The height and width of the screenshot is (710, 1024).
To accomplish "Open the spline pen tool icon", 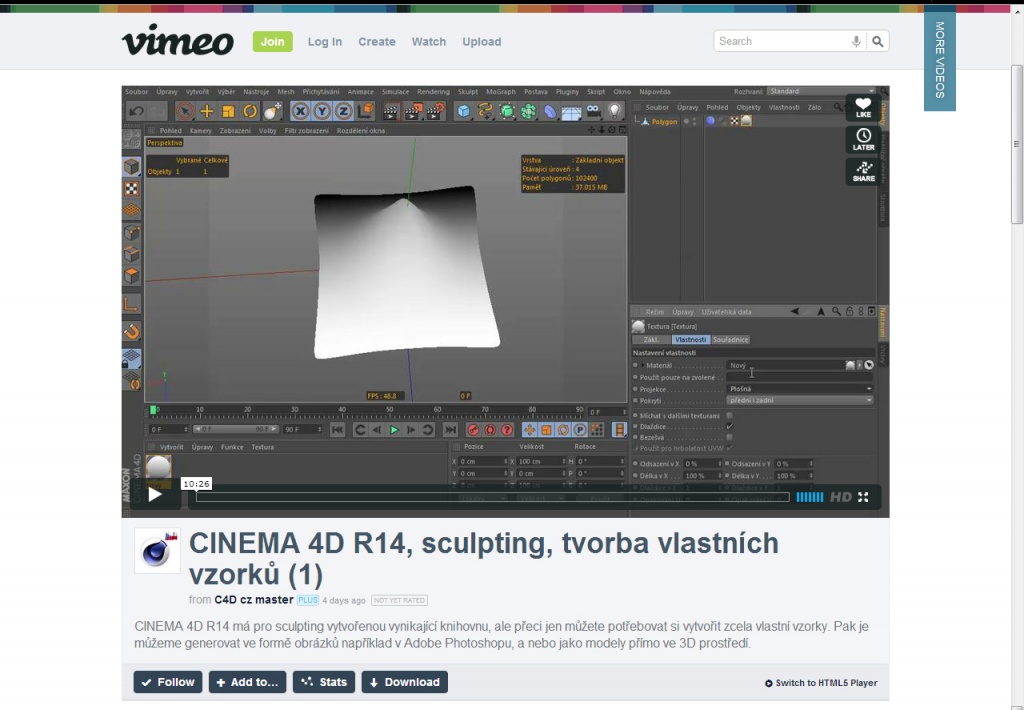I will pyautogui.click(x=485, y=112).
